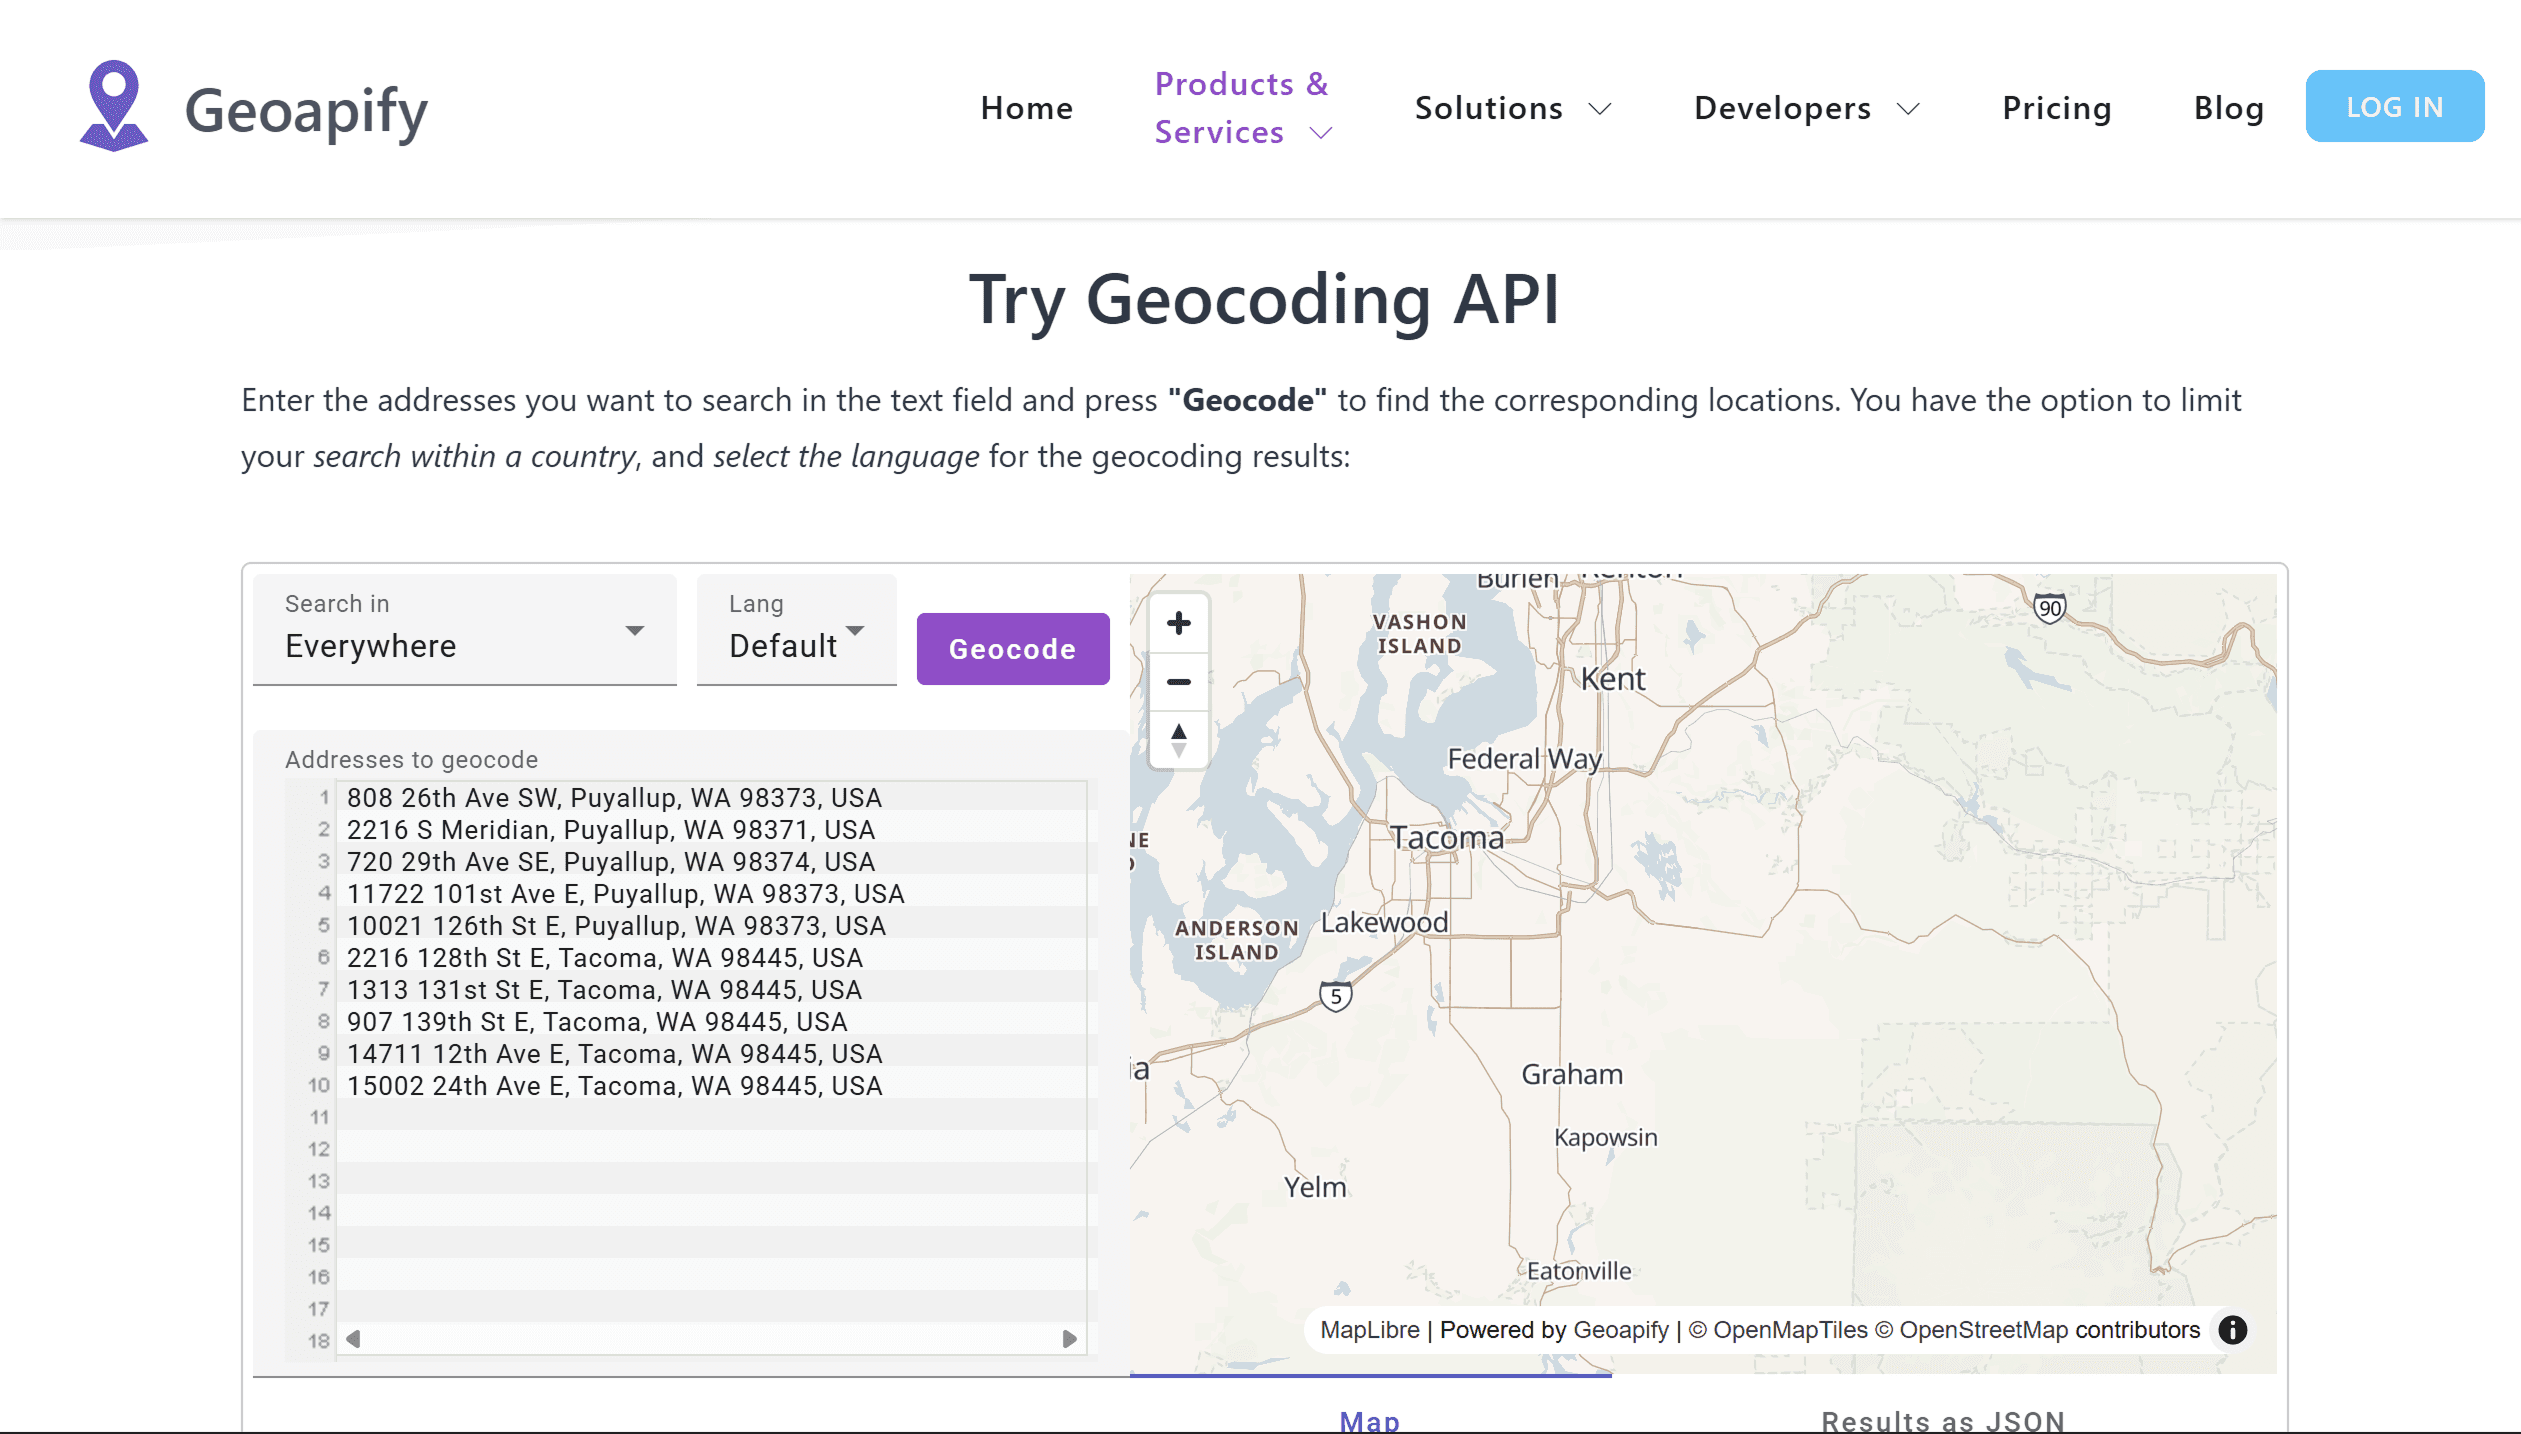Reset map bearing with compass icon
This screenshot has height=1434, width=2521.
point(1179,740)
